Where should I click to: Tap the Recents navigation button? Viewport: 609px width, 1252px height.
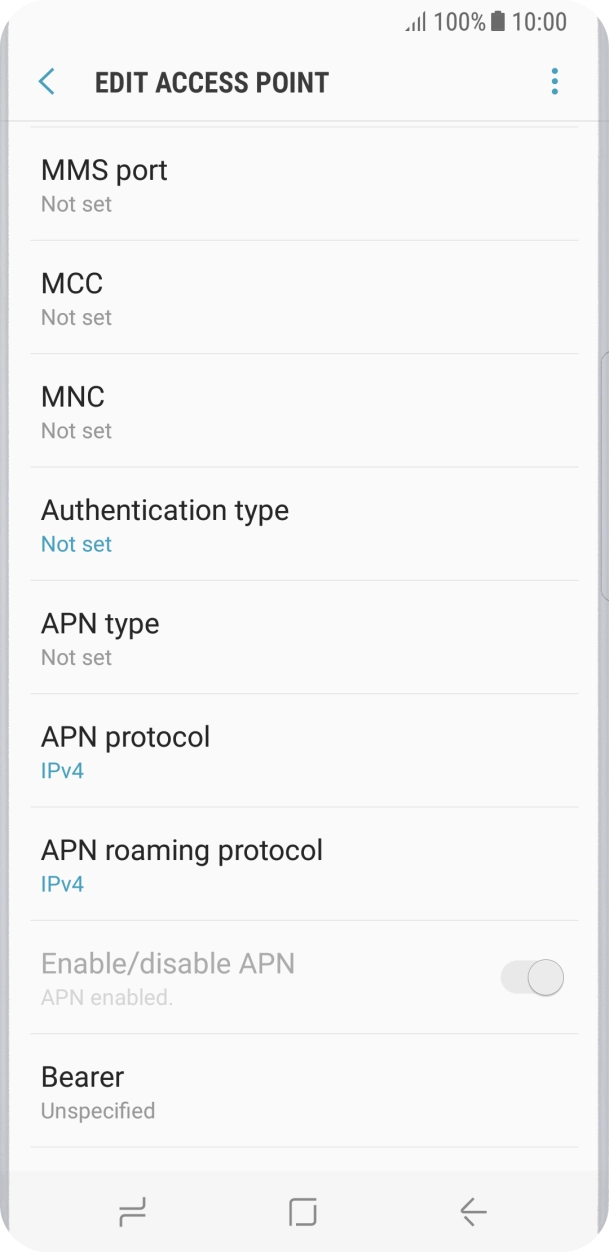[x=131, y=1211]
